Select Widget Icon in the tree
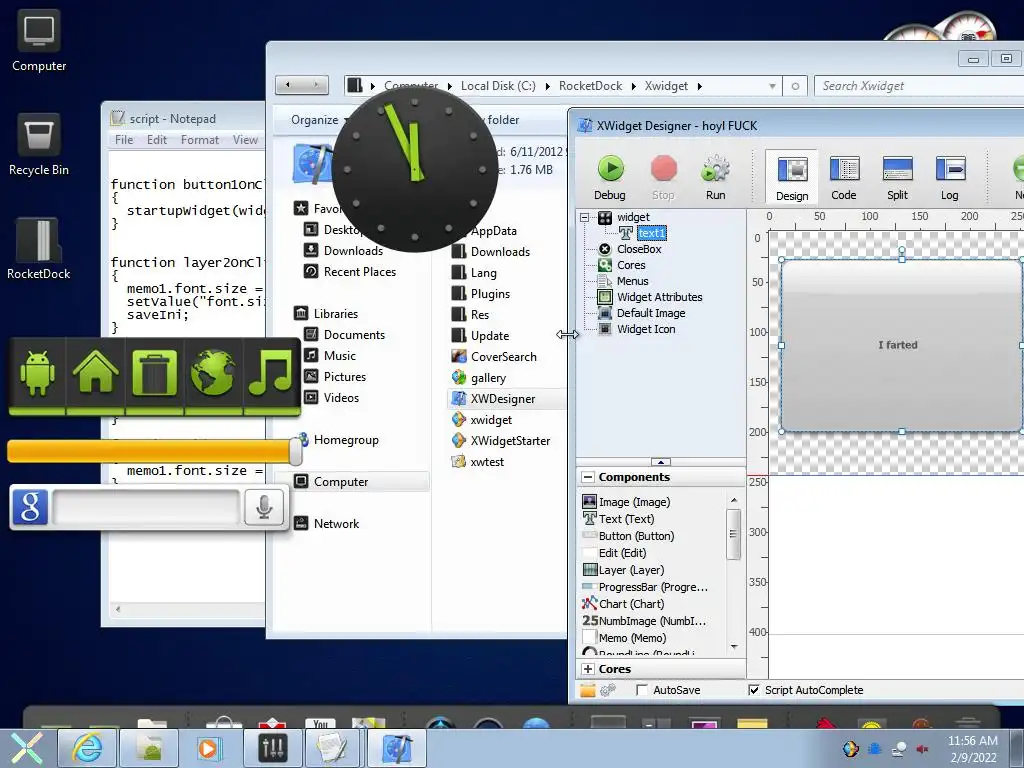Screen dimensions: 1024x768 coord(646,329)
